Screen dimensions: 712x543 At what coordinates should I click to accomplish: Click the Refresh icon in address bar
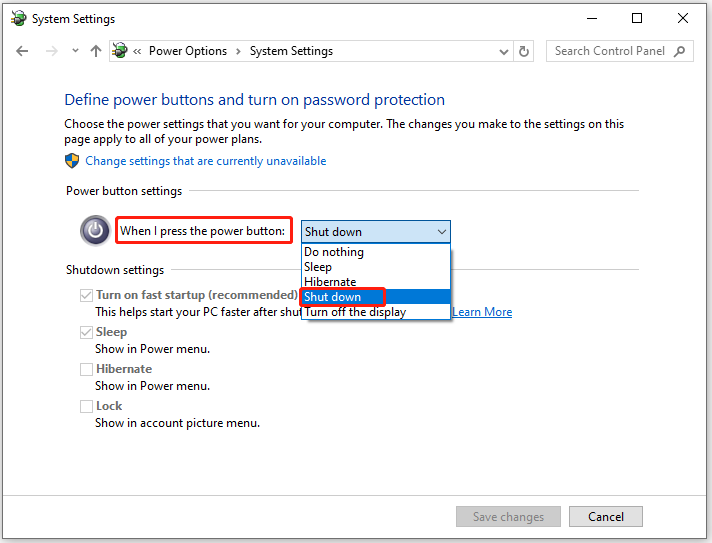point(525,51)
